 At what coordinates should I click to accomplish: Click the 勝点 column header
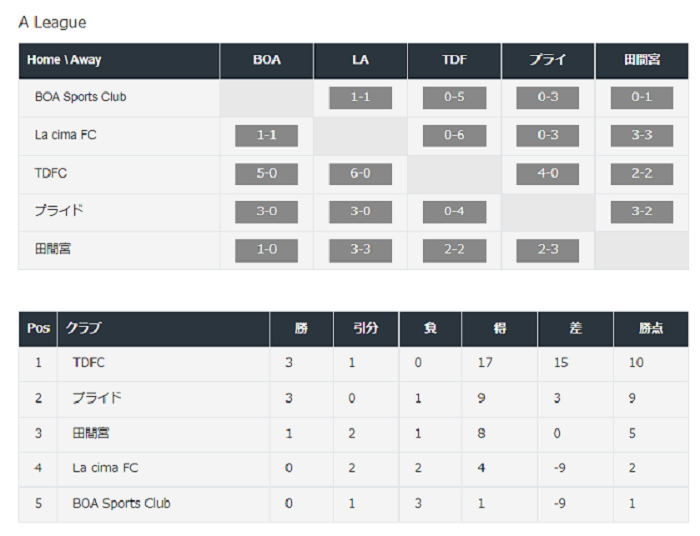pos(651,329)
